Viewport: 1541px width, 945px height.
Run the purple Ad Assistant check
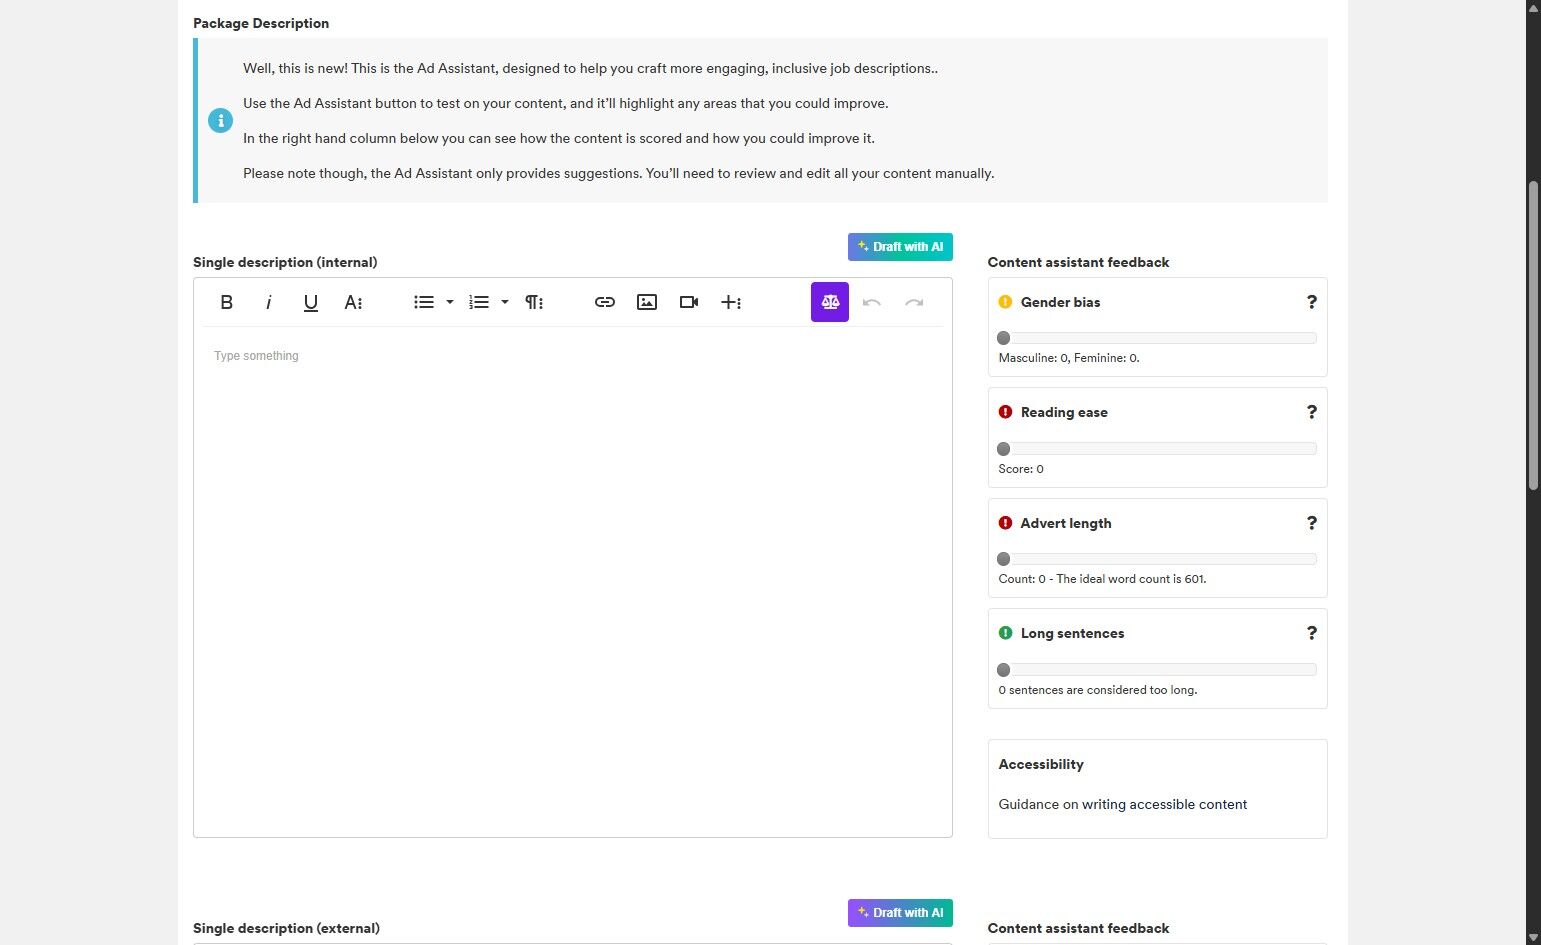830,302
